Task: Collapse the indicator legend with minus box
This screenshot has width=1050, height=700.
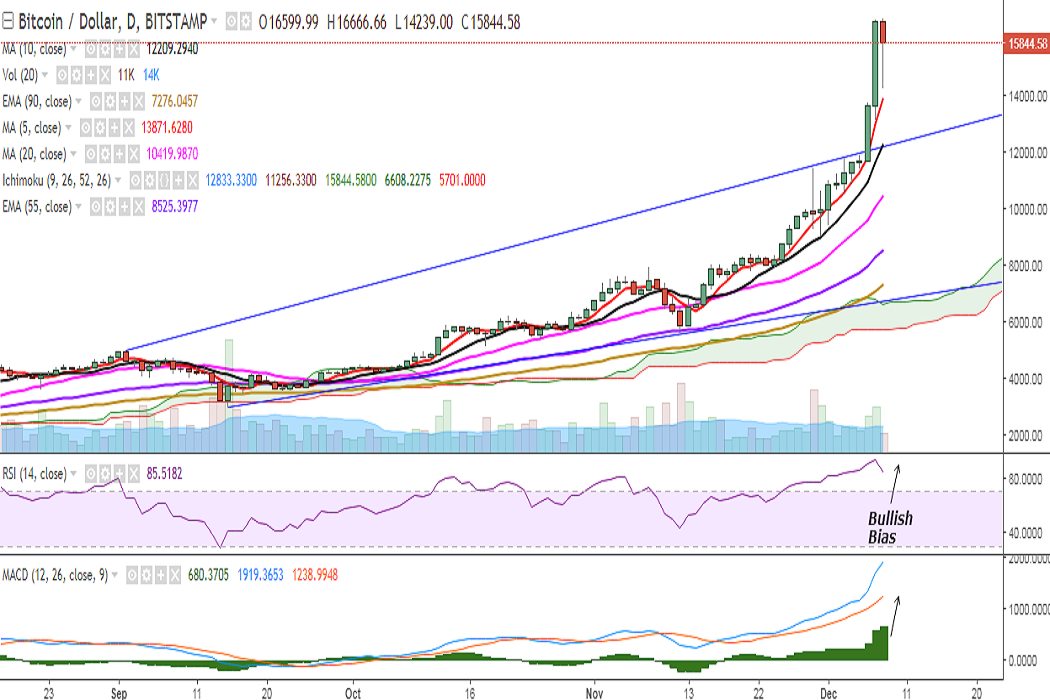Action: click(x=7, y=21)
